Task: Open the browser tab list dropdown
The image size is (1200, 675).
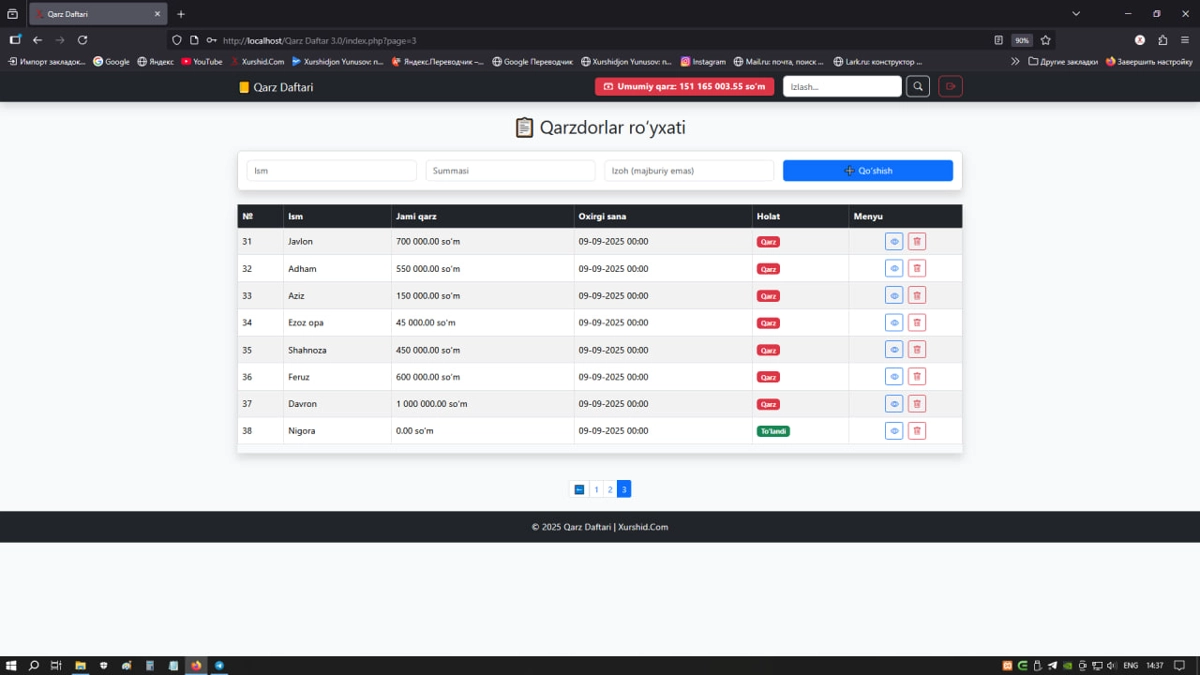Action: click(x=1076, y=14)
